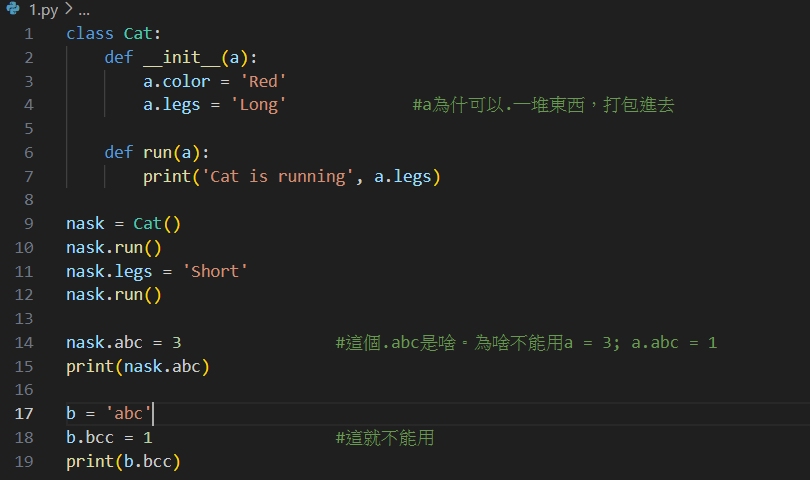Click the breadcrumb chevron after 1.py
This screenshot has width=810, height=480.
pyautogui.click(x=68, y=9)
